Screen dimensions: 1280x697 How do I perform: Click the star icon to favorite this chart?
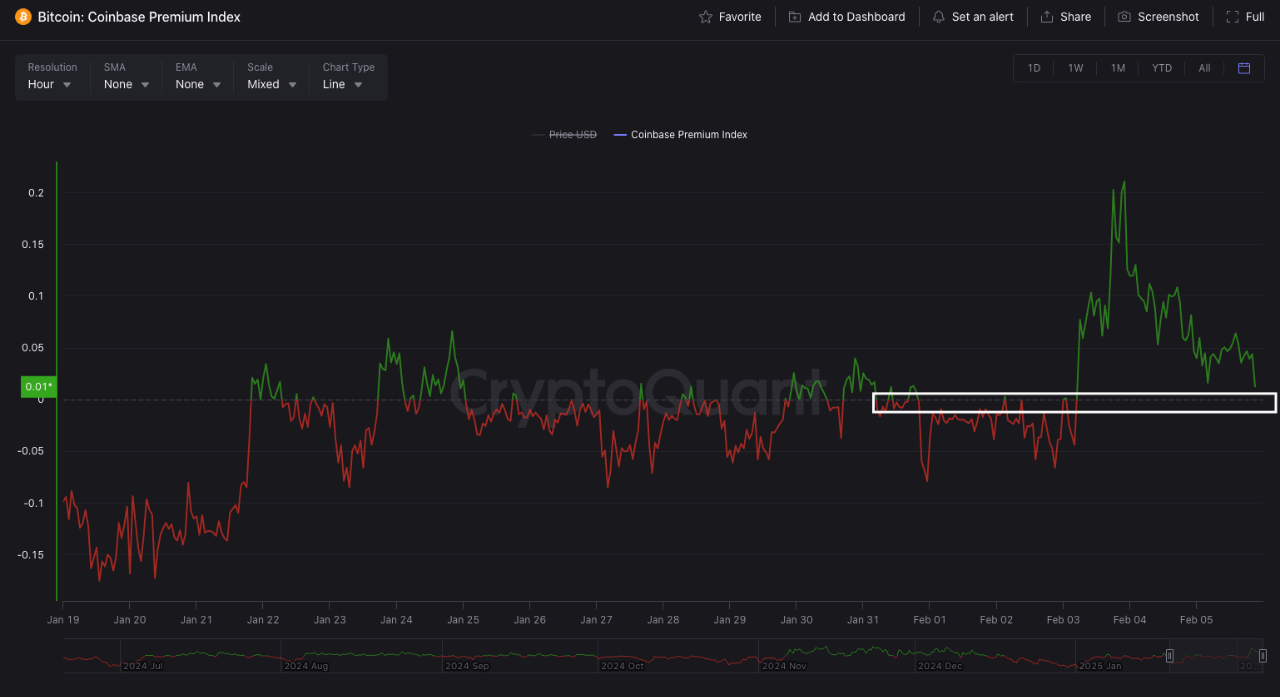(x=705, y=16)
